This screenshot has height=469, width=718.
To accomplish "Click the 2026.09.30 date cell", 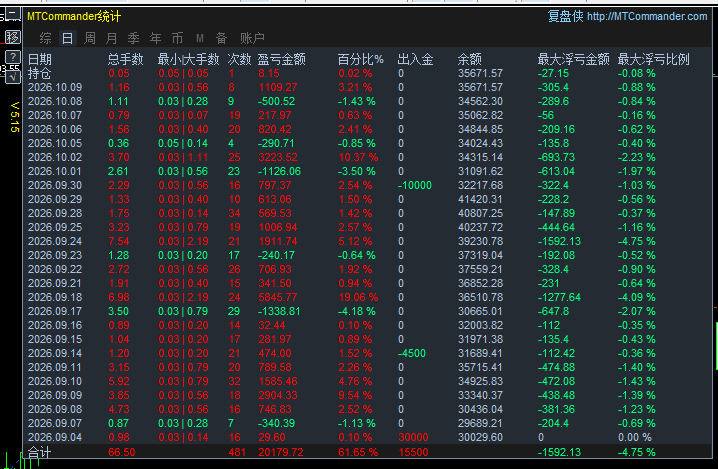I will pos(55,185).
